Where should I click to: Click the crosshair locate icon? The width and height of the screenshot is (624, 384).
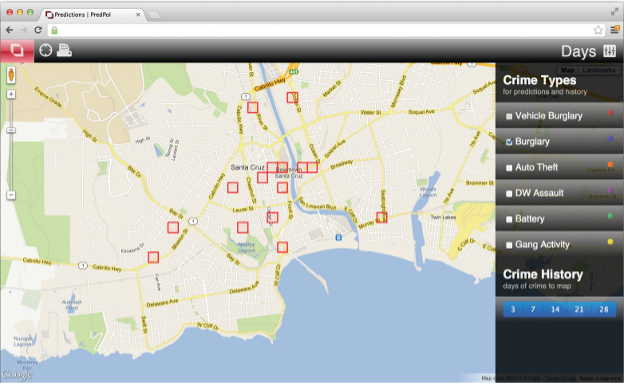coord(46,50)
